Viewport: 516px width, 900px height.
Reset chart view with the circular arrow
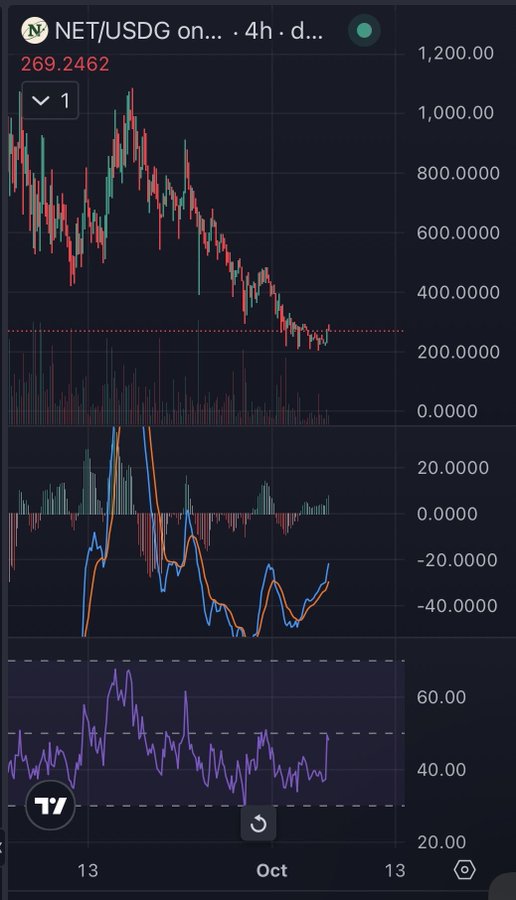tap(258, 824)
